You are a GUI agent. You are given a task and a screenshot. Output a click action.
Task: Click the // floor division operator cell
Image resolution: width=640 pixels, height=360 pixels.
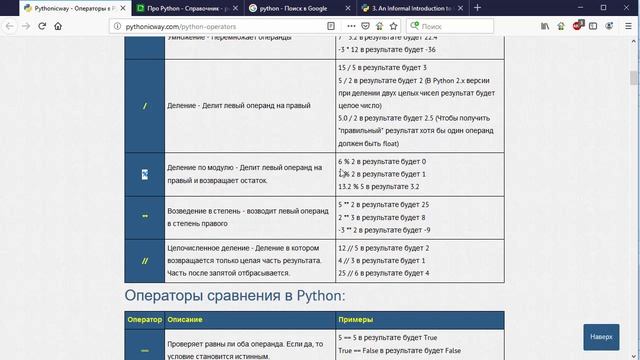click(x=144, y=261)
